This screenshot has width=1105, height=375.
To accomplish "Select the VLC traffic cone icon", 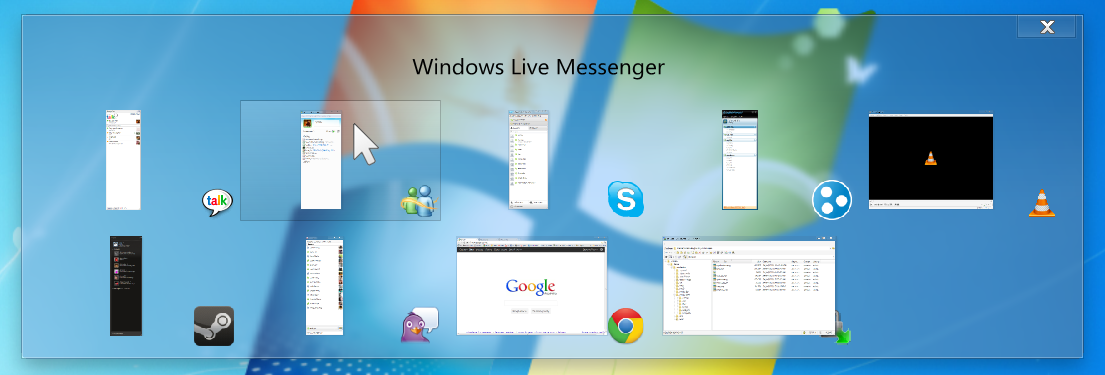I will pyautogui.click(x=1042, y=202).
